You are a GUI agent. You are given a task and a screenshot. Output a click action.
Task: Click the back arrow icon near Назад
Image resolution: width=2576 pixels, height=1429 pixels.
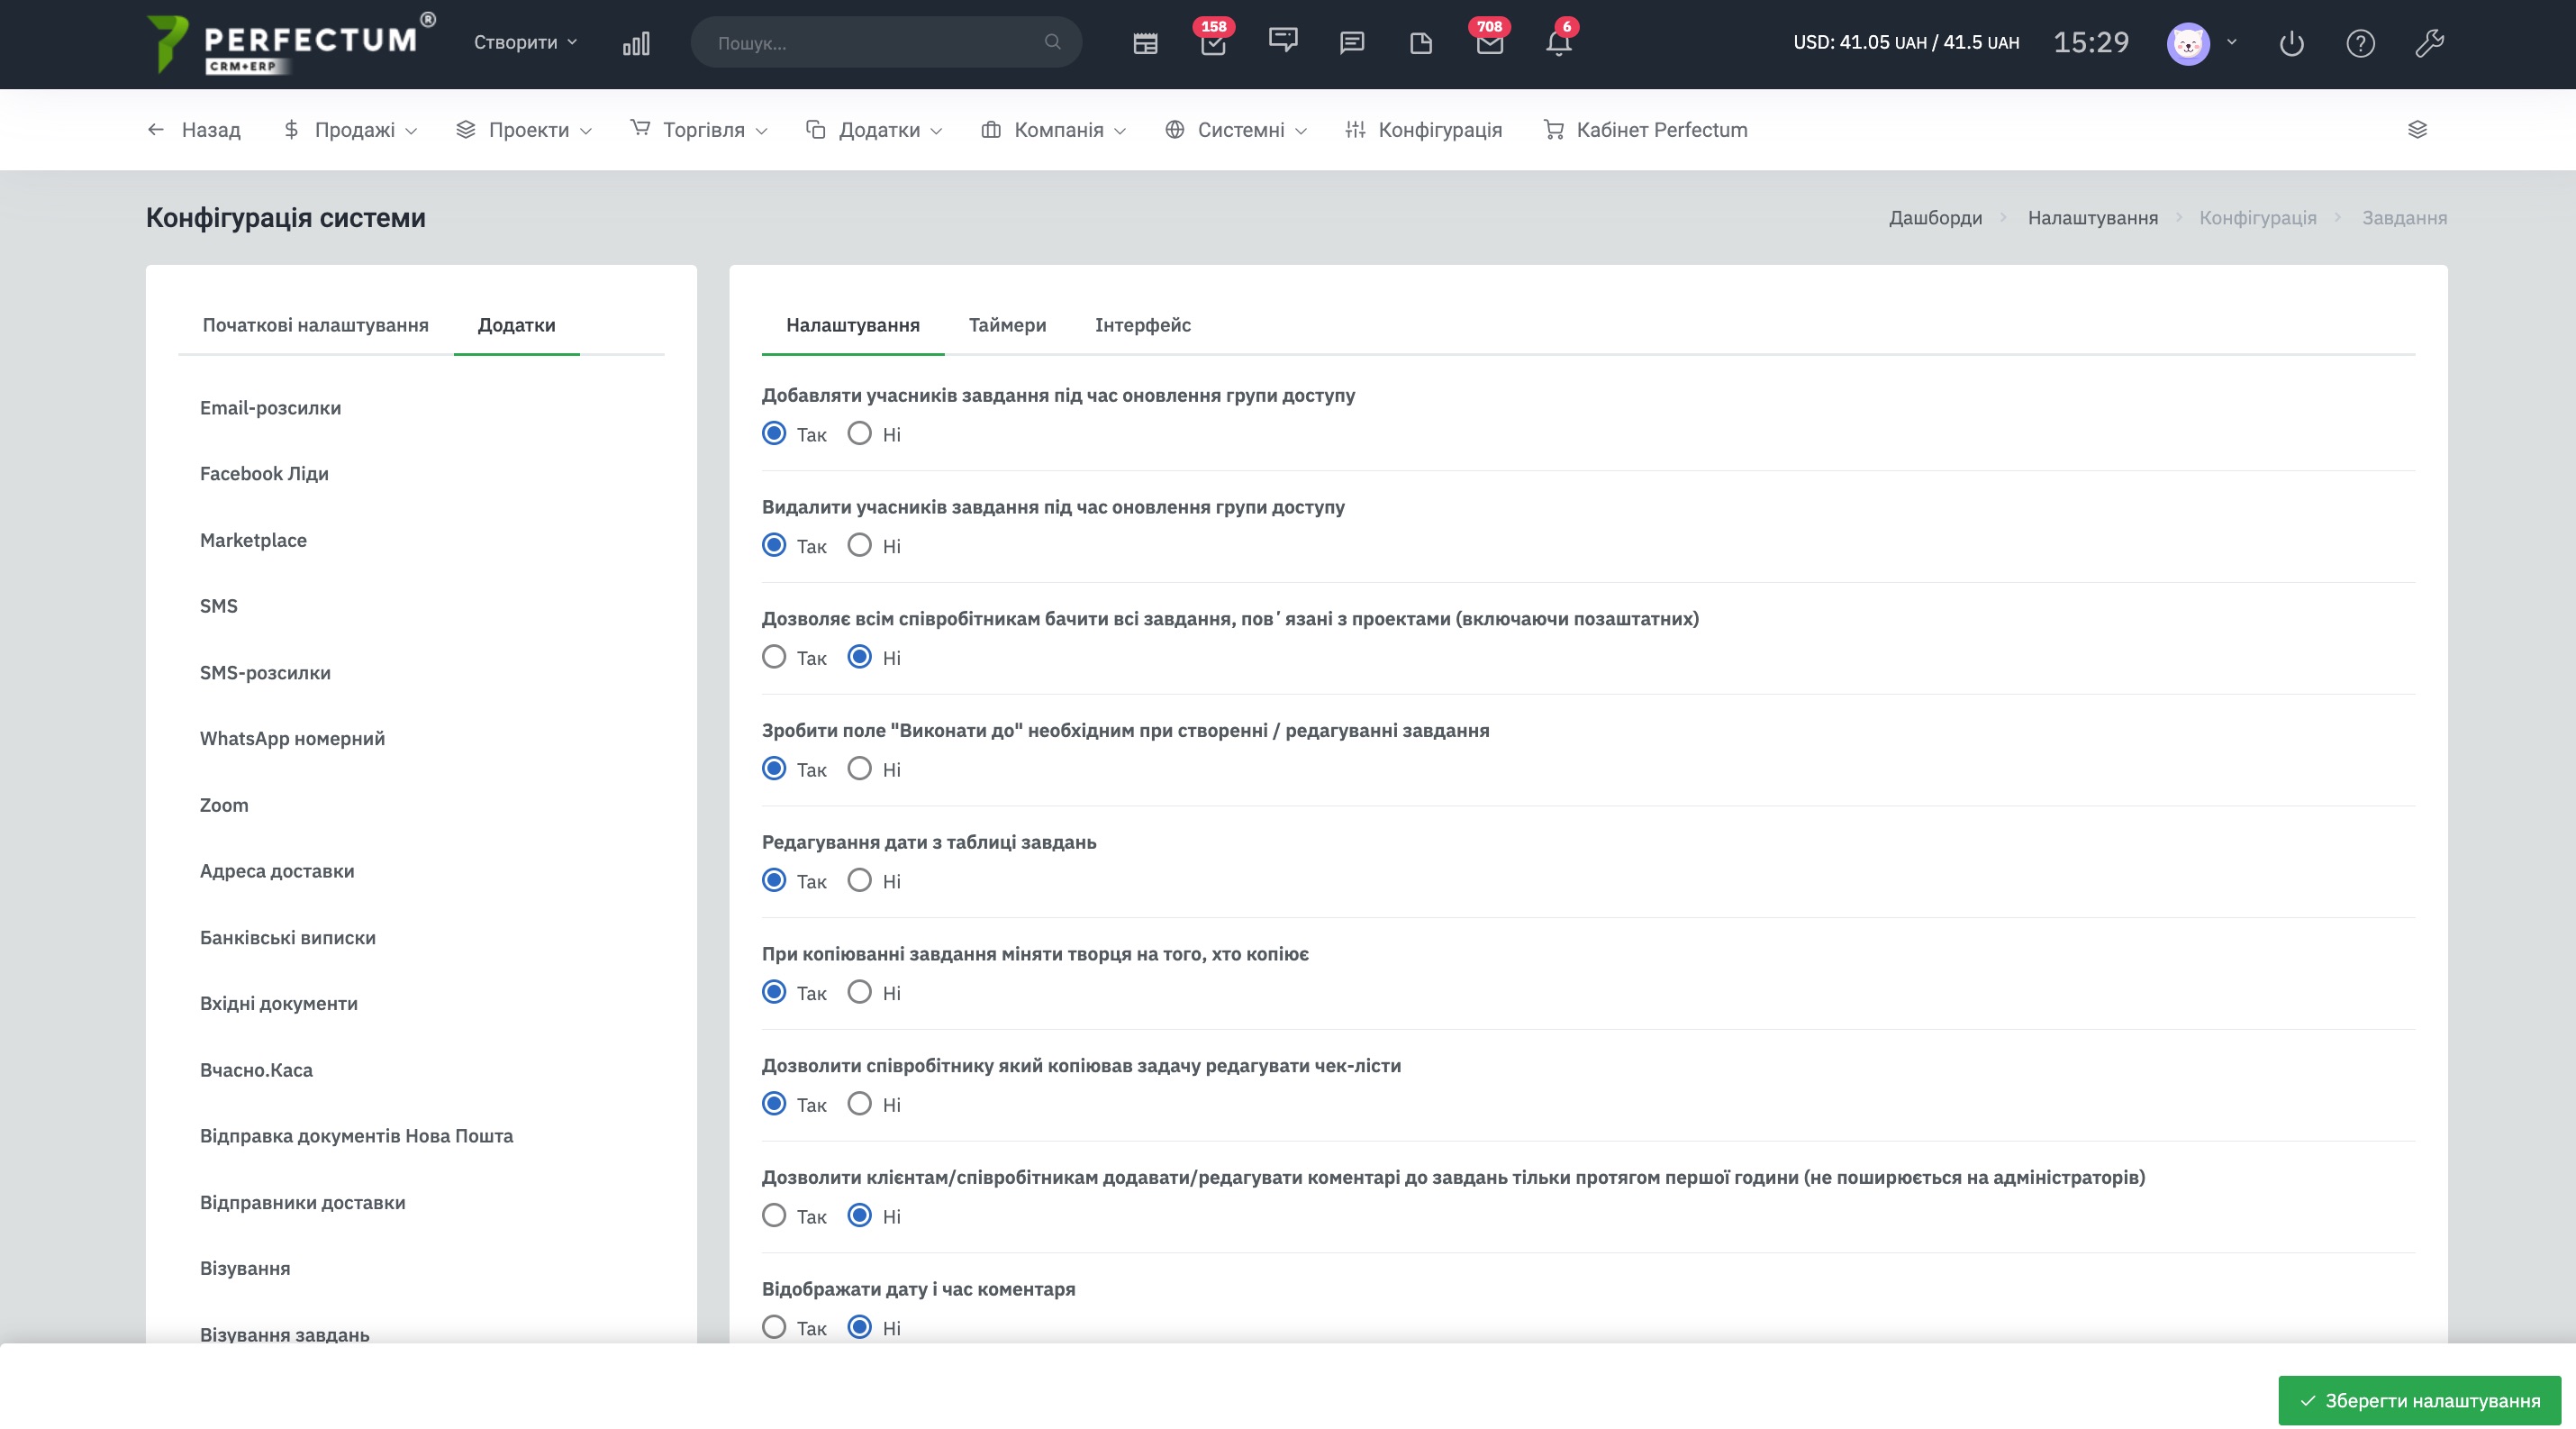click(155, 129)
